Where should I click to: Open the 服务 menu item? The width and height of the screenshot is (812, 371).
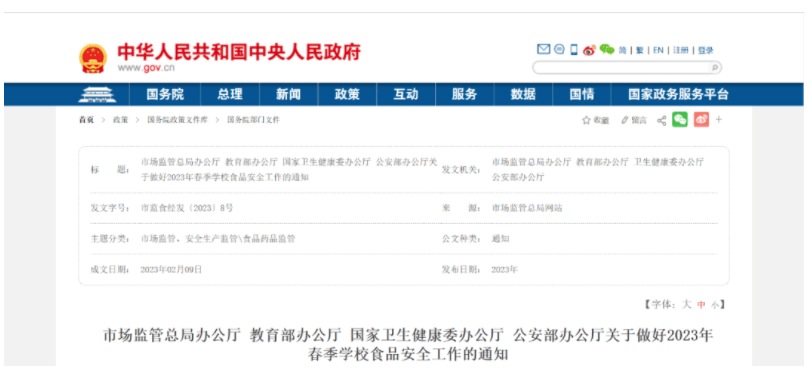tap(464, 94)
